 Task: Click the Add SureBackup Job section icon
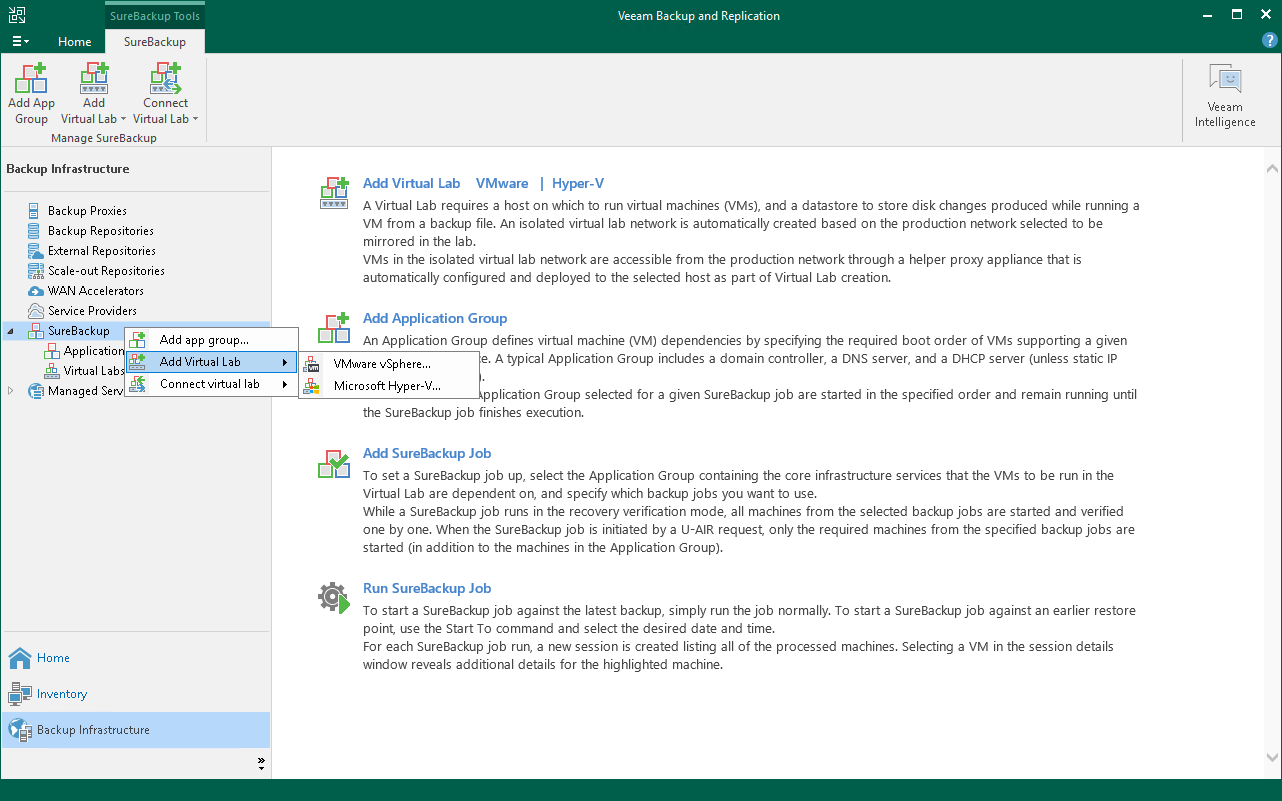tap(334, 462)
